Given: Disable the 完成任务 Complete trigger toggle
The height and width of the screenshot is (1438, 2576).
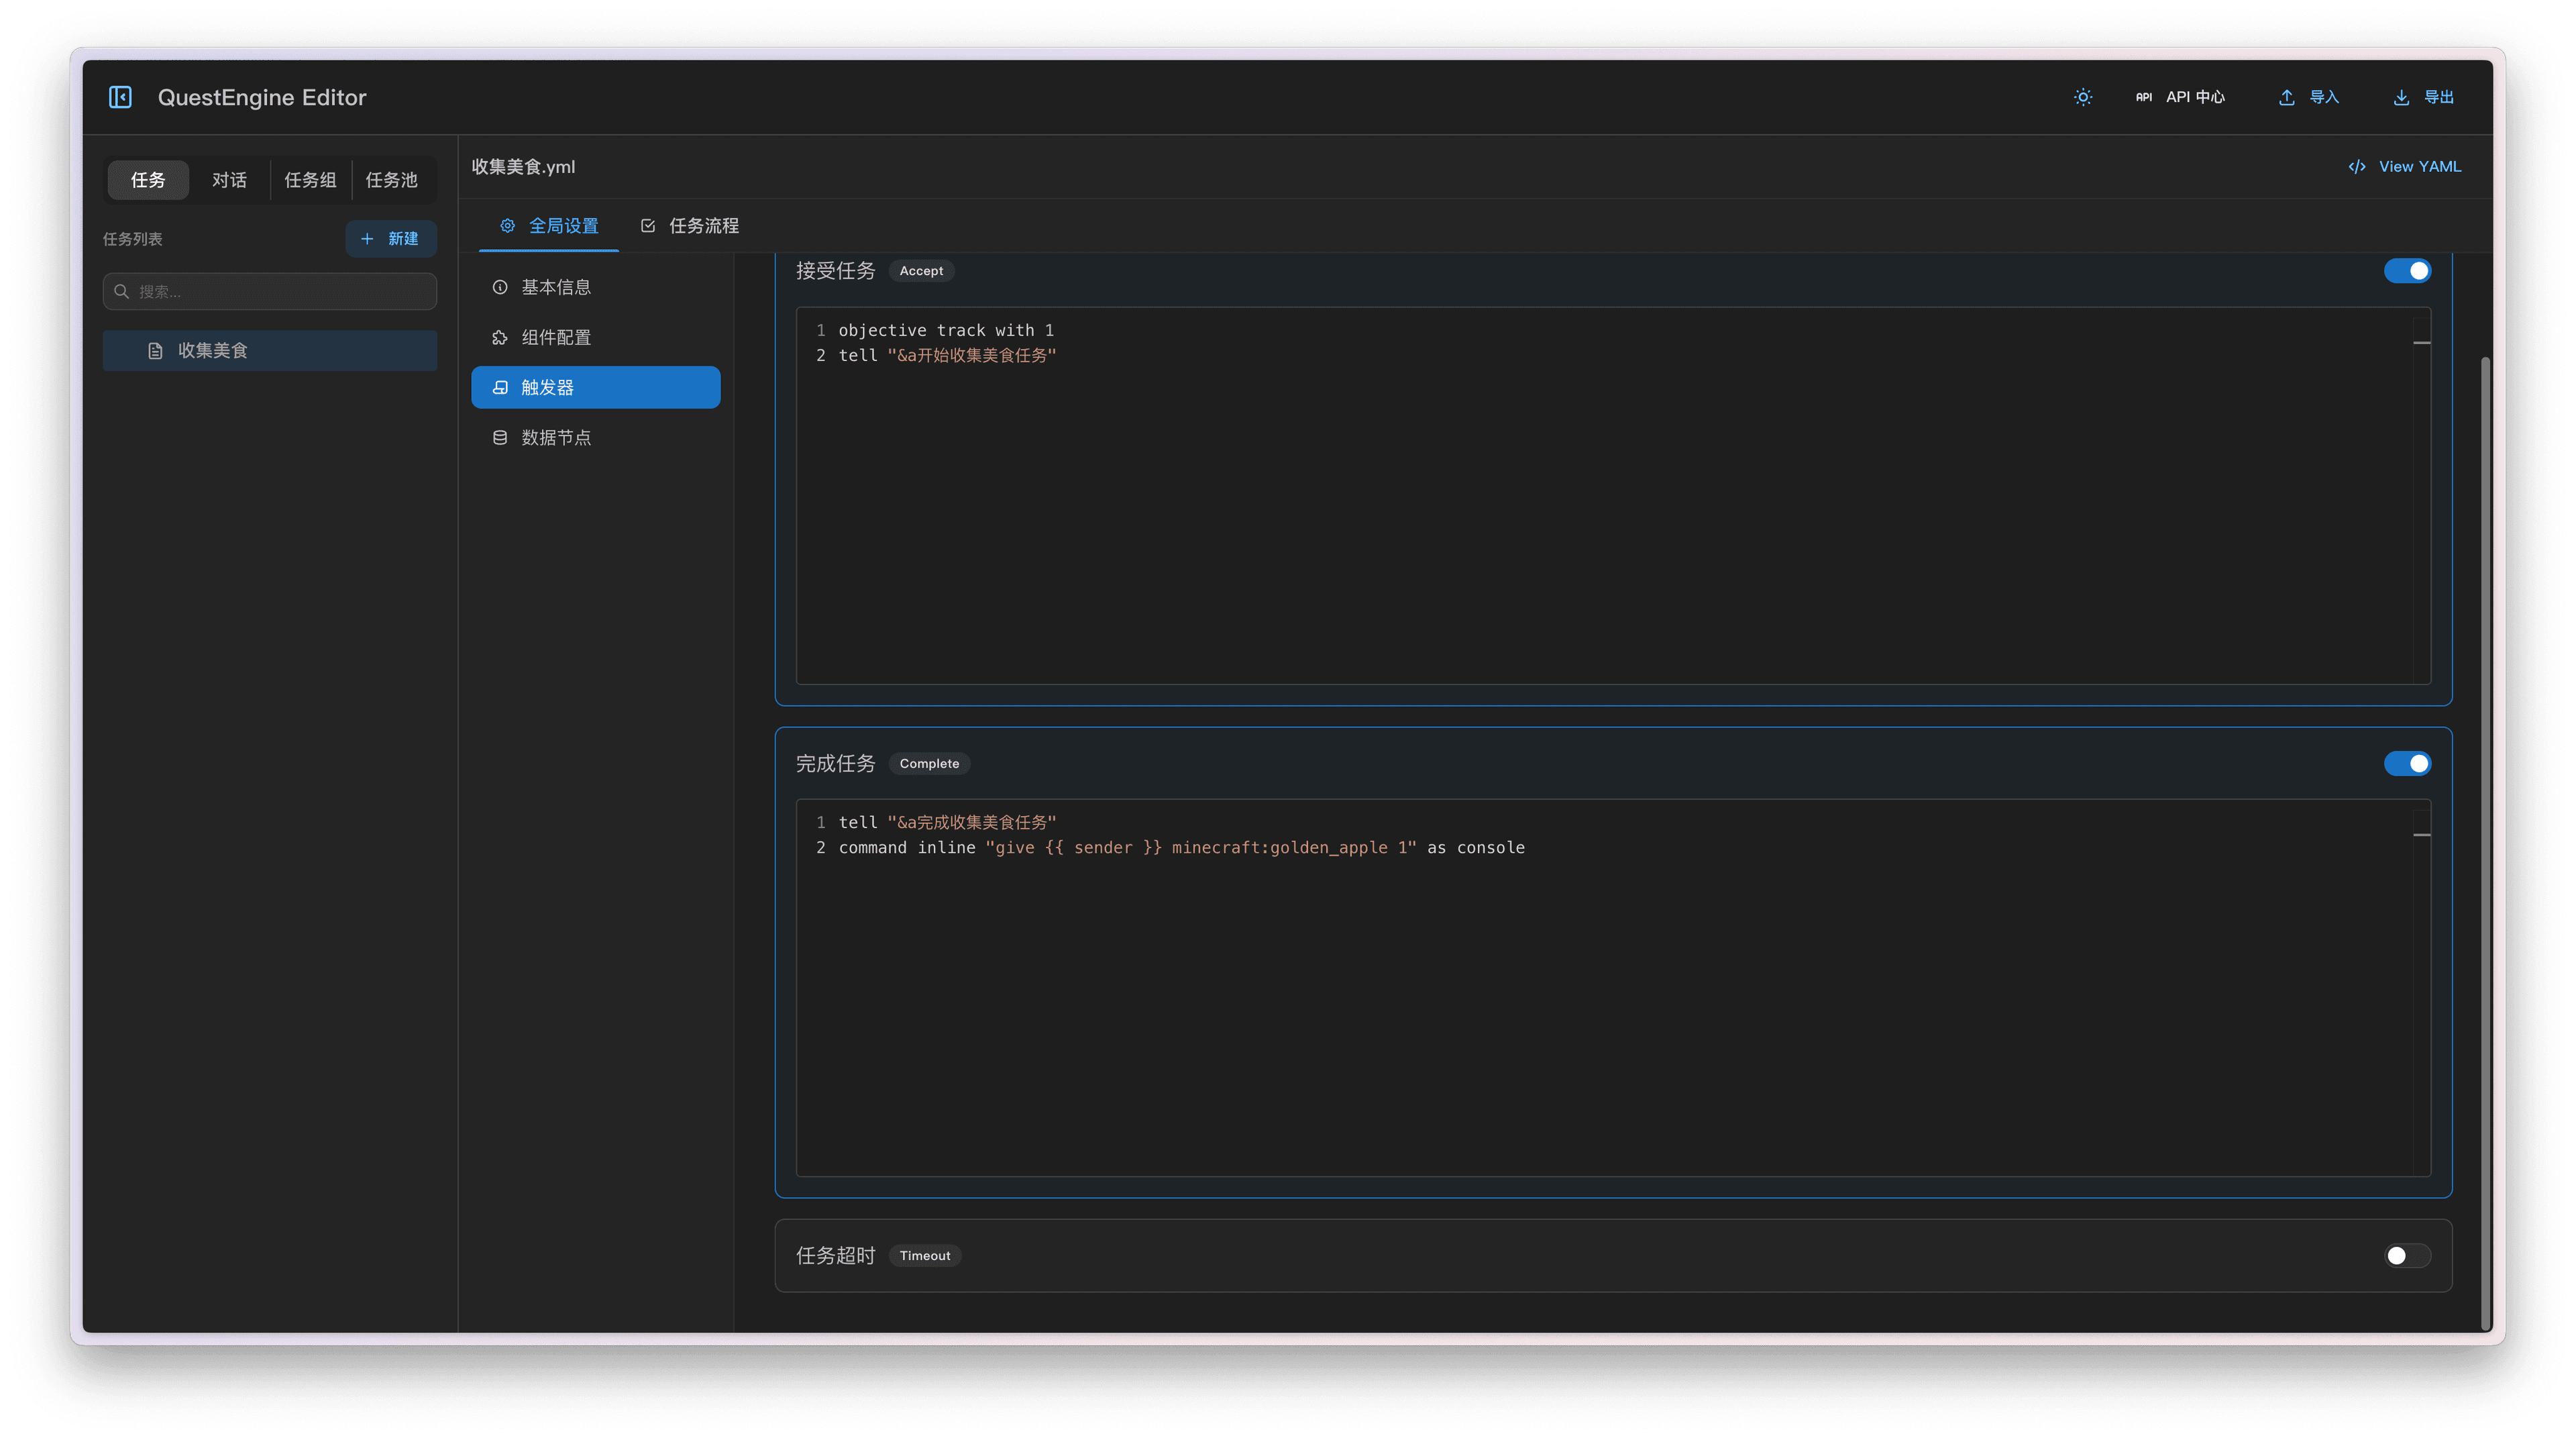Looking at the screenshot, I should [2407, 764].
